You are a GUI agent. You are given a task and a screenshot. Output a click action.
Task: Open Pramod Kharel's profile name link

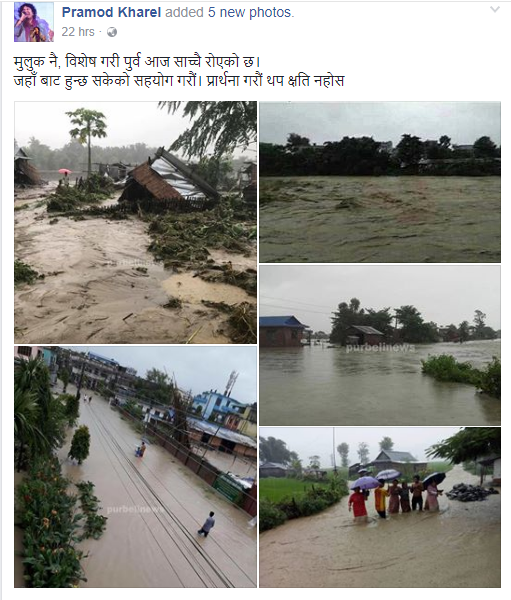(x=111, y=12)
